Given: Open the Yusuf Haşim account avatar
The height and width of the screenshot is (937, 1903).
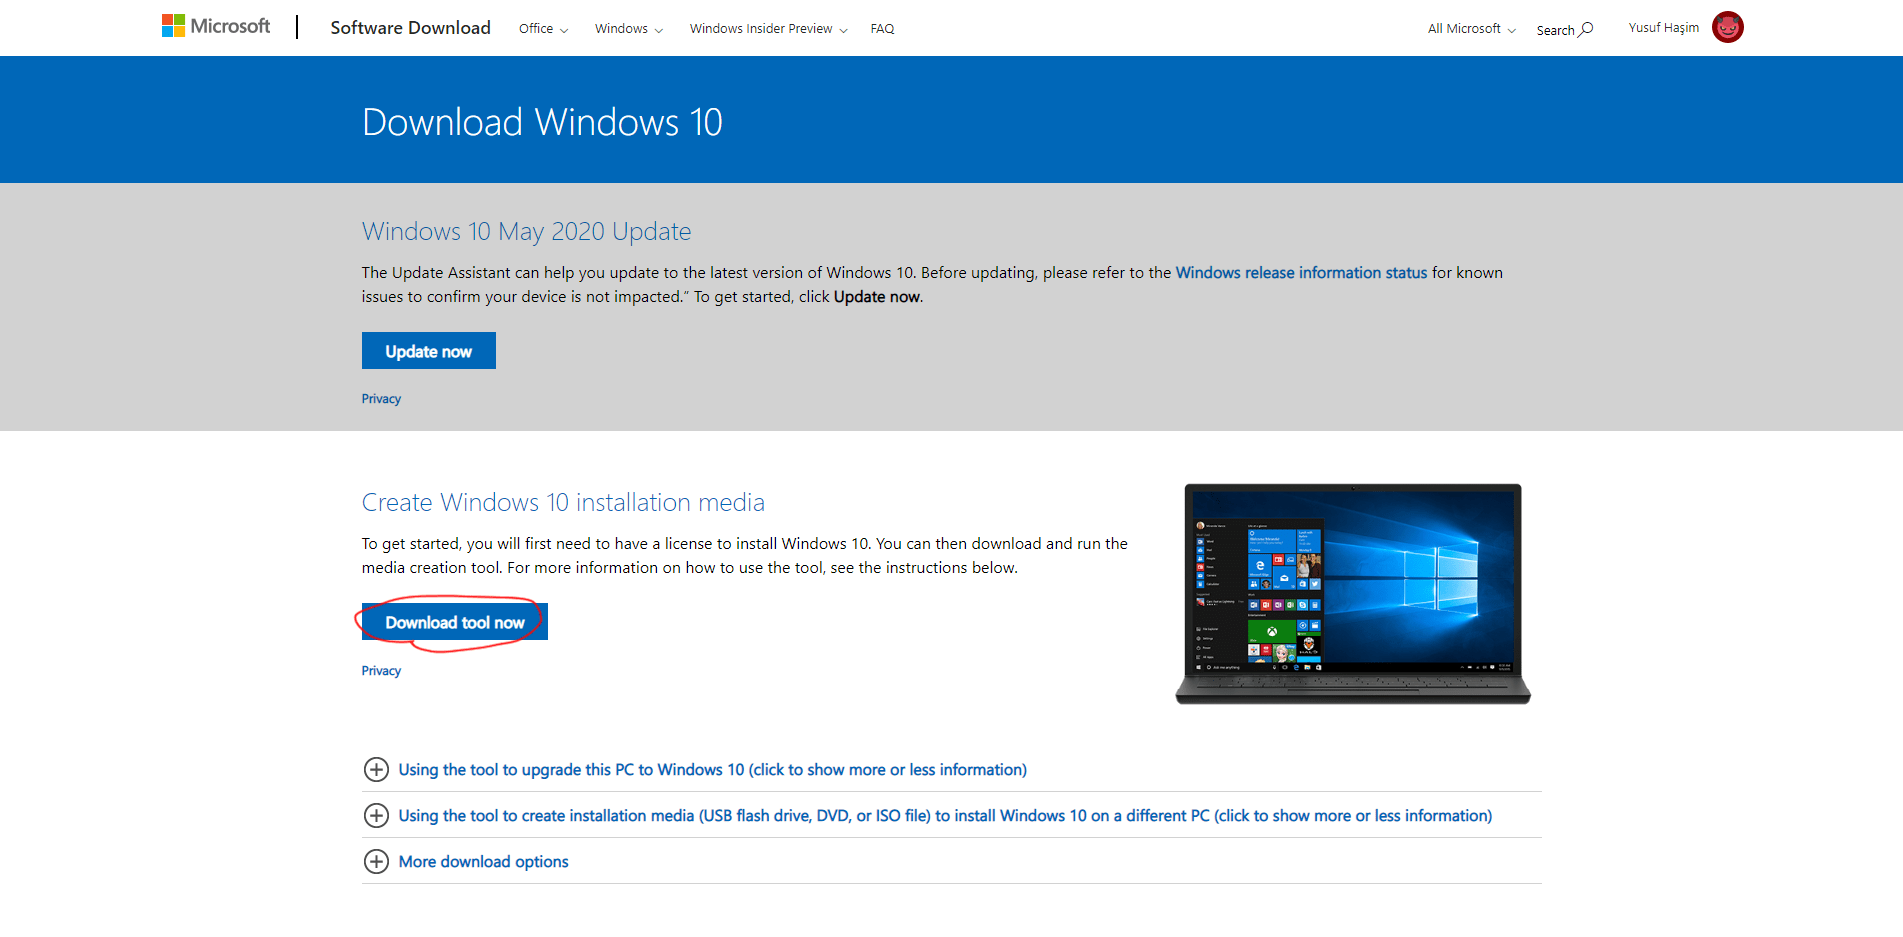Looking at the screenshot, I should [x=1727, y=27].
